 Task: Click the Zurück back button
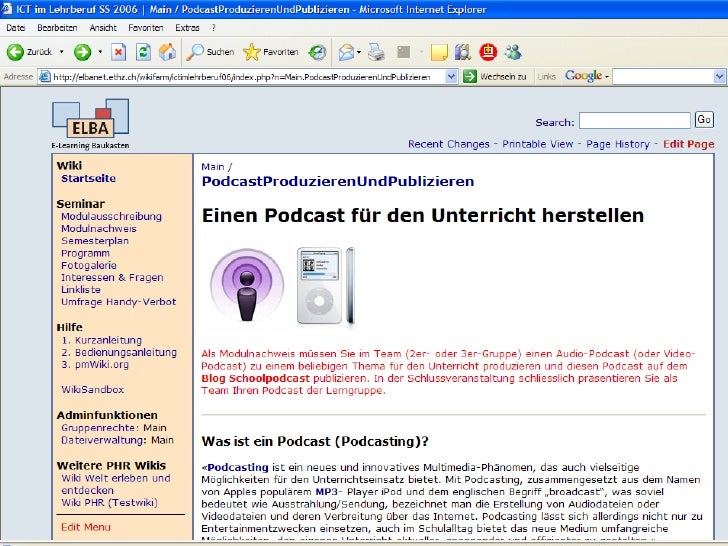[30, 52]
